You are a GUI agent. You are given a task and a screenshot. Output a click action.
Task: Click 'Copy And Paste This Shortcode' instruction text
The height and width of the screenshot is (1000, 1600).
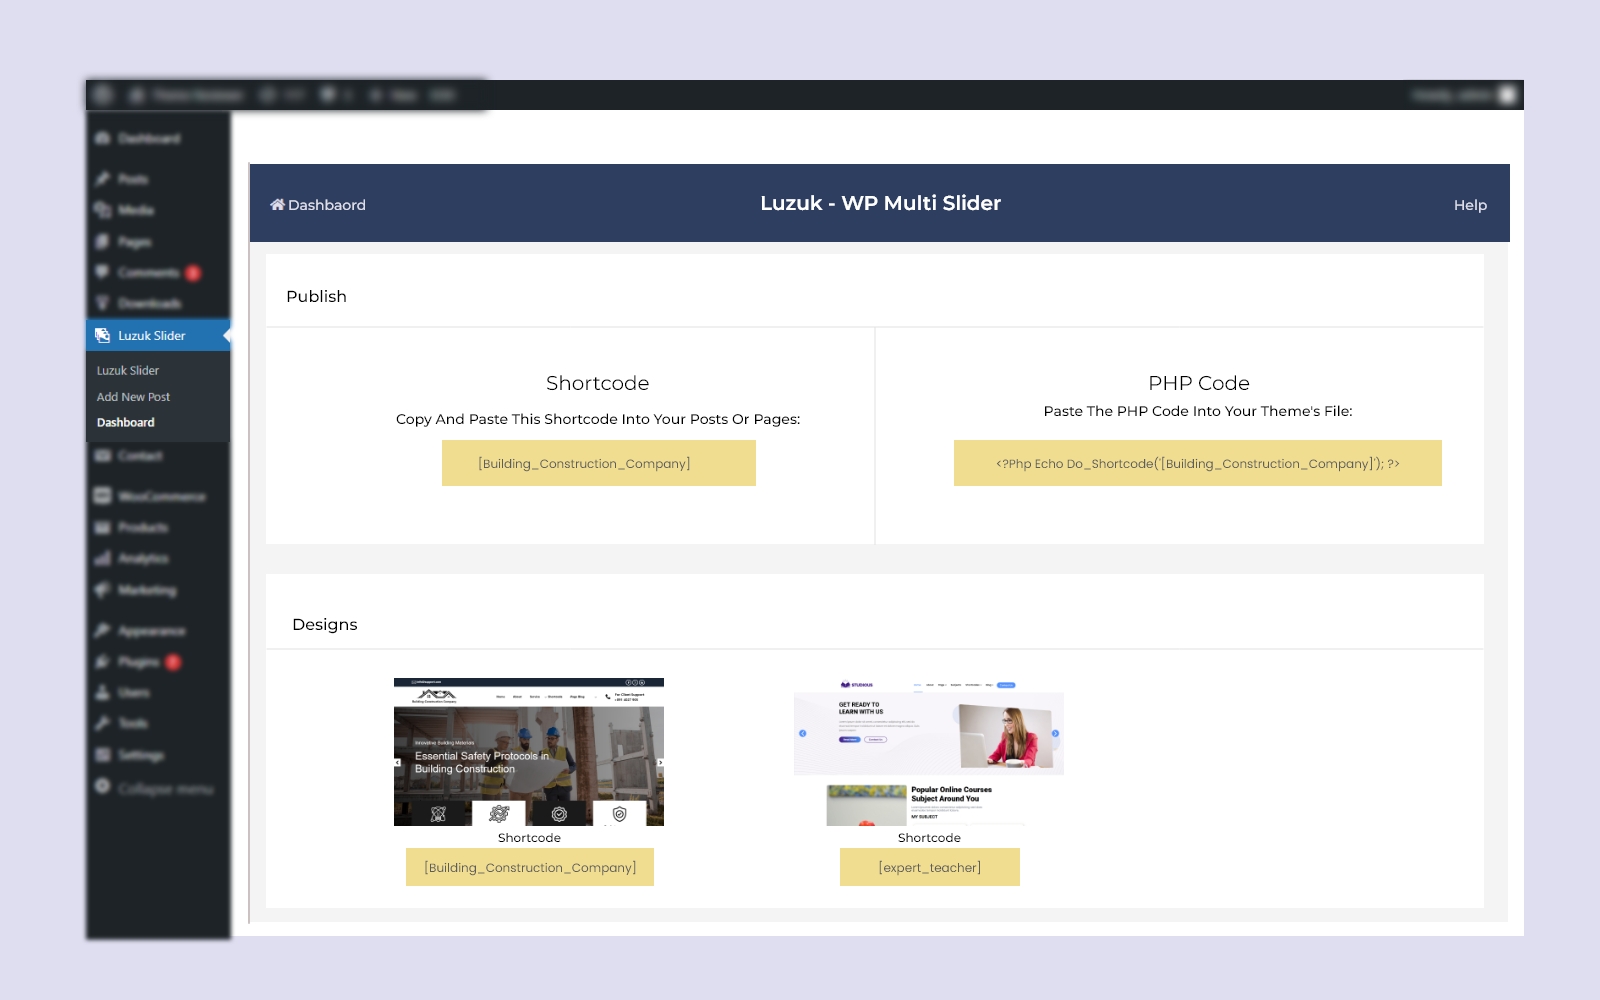[x=598, y=419]
